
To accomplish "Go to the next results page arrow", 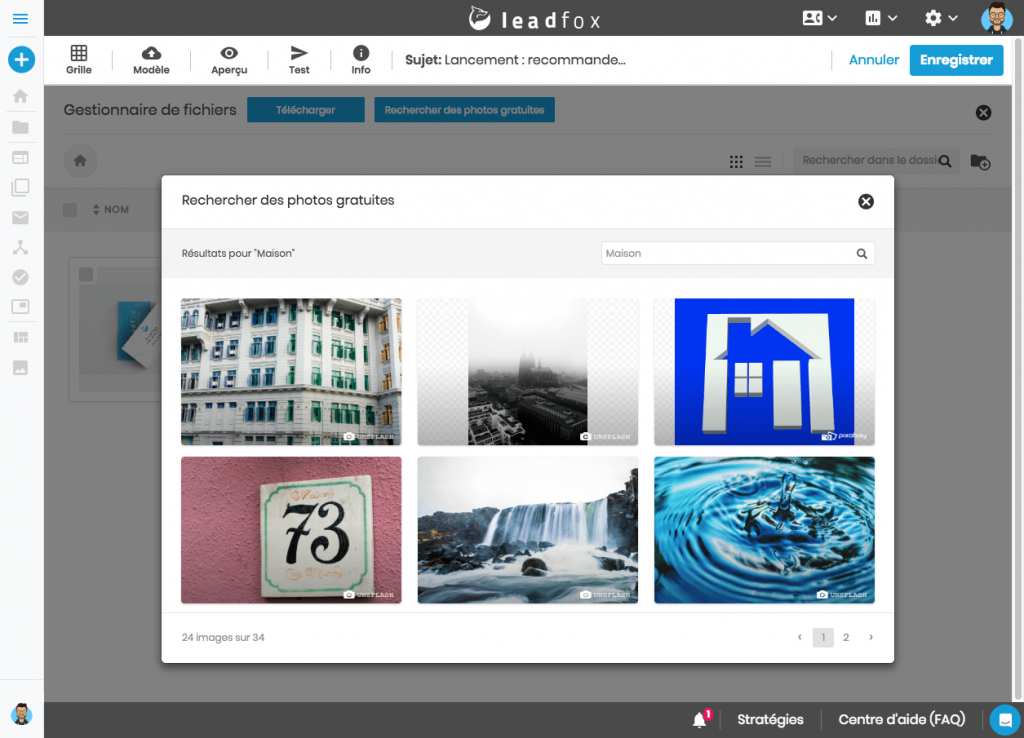I will 871,637.
